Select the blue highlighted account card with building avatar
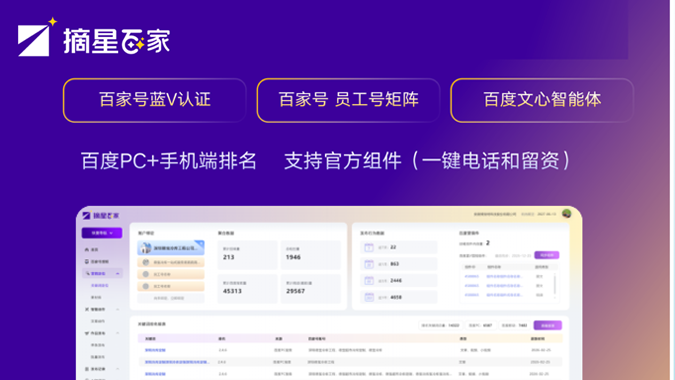 [x=171, y=248]
